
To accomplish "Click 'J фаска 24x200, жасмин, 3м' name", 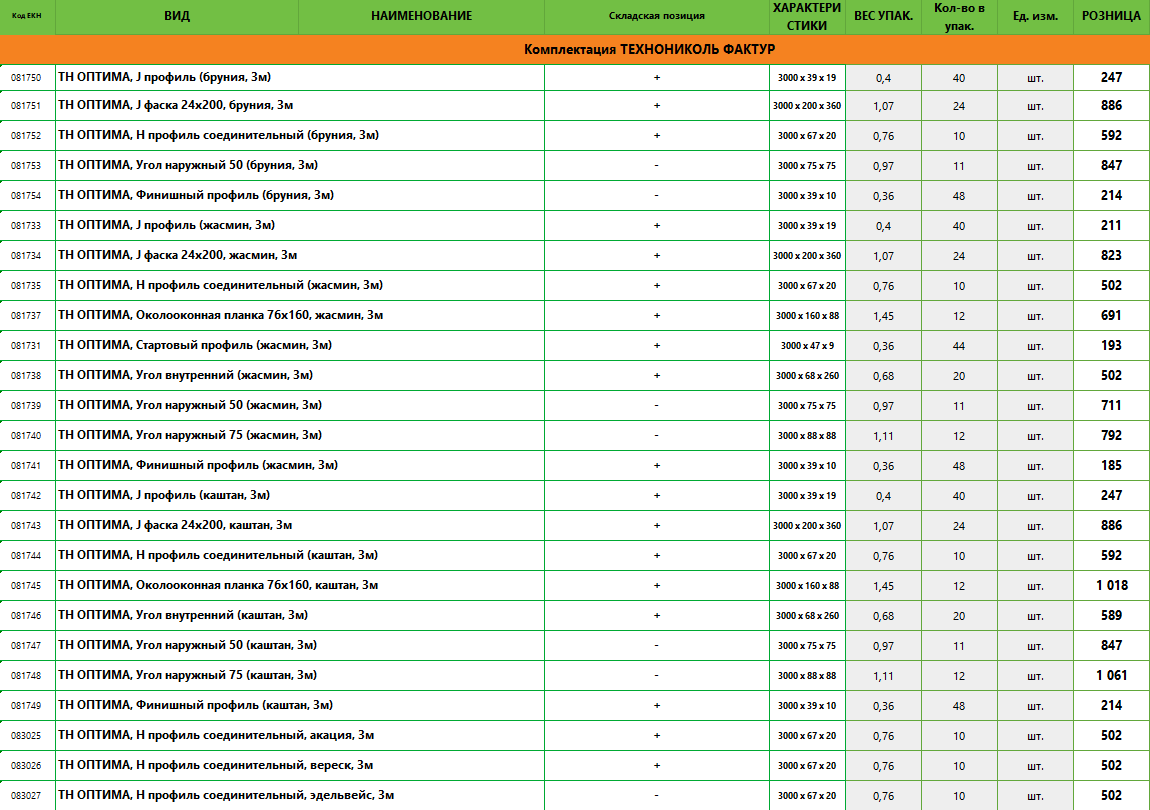I will click(x=216, y=255).
